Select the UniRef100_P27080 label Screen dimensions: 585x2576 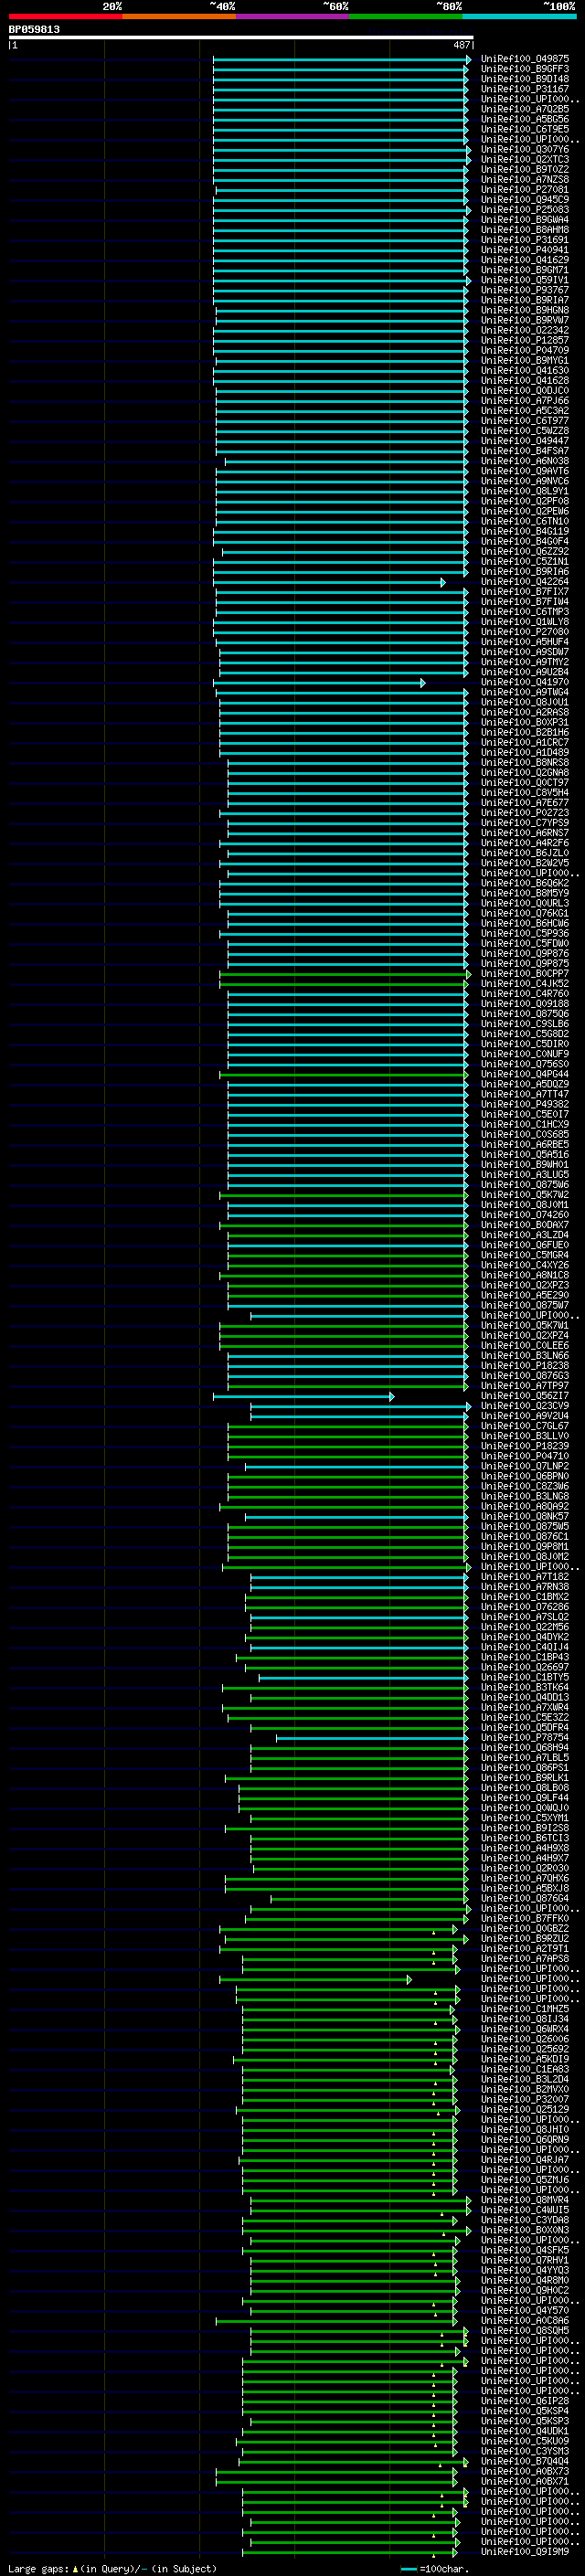pyautogui.click(x=525, y=632)
